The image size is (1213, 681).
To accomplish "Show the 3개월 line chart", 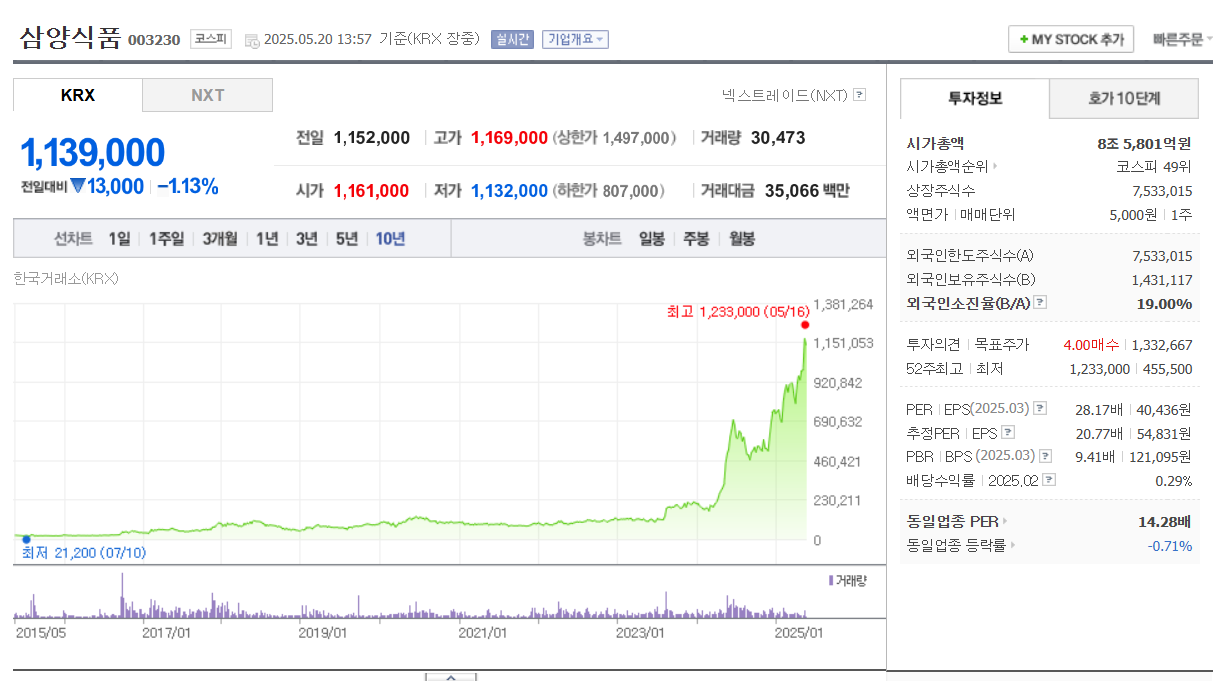I will (220, 239).
